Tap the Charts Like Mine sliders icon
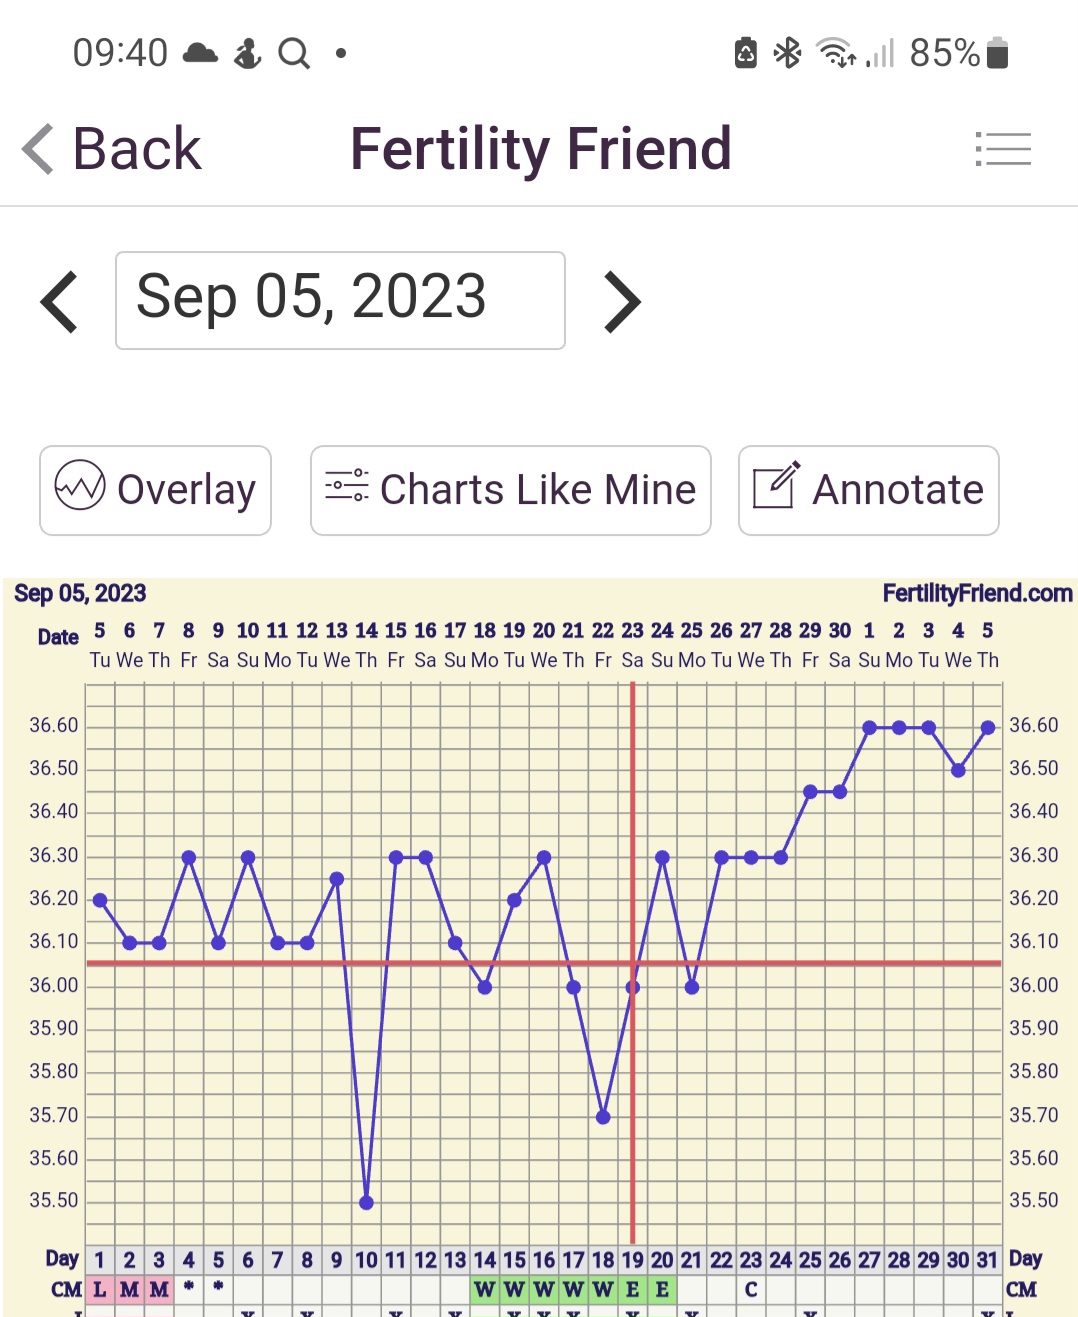Viewport: 1078px width, 1317px height. tap(347, 486)
